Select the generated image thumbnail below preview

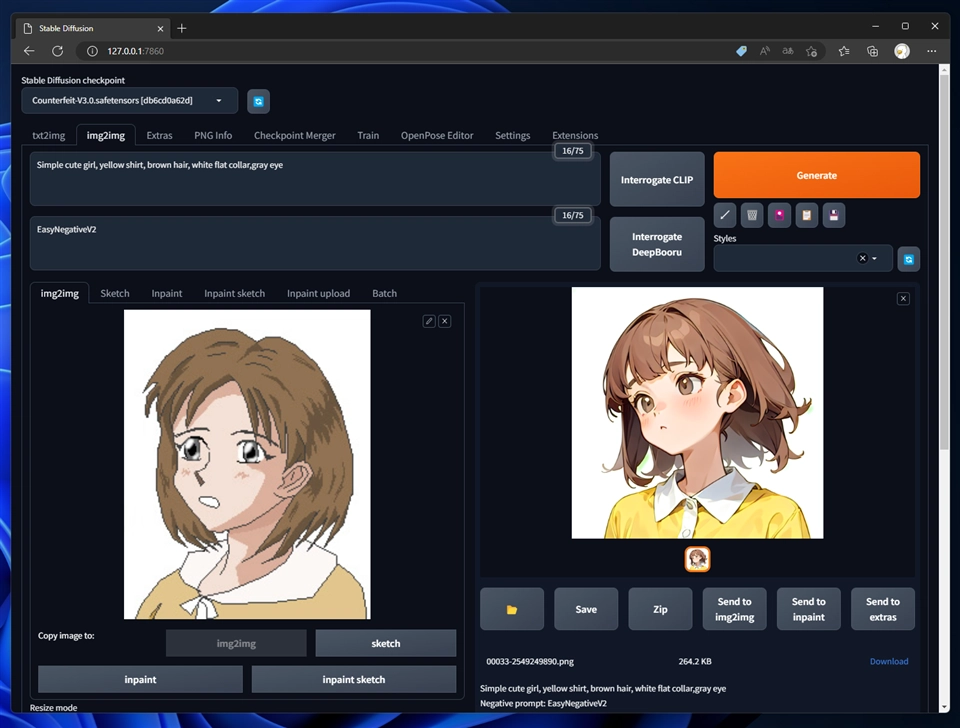point(697,559)
